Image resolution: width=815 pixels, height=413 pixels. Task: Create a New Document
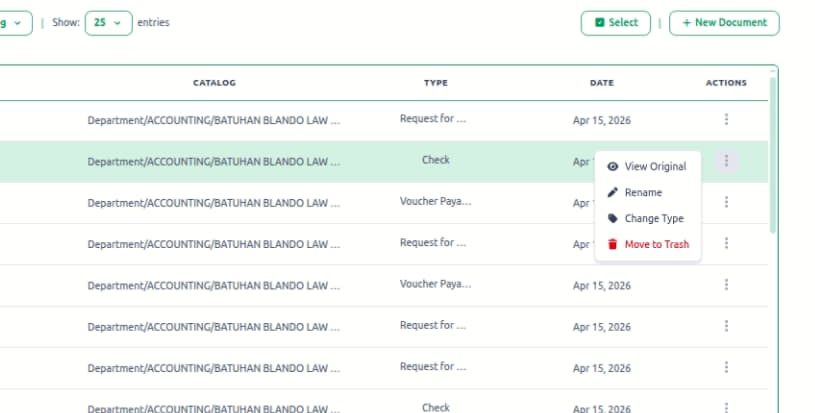click(724, 23)
